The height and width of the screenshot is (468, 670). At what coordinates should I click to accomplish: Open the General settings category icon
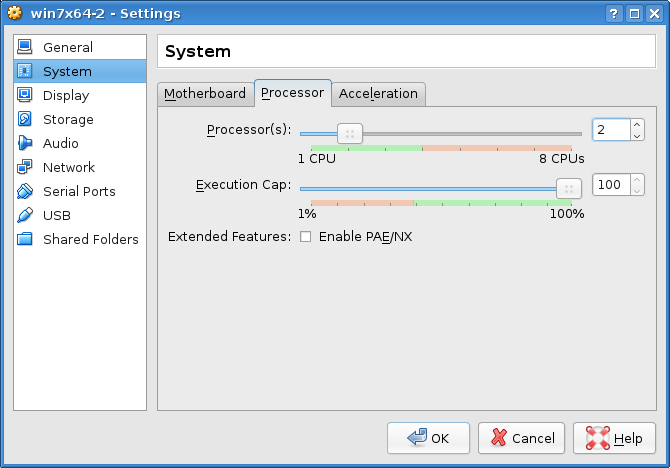25,47
